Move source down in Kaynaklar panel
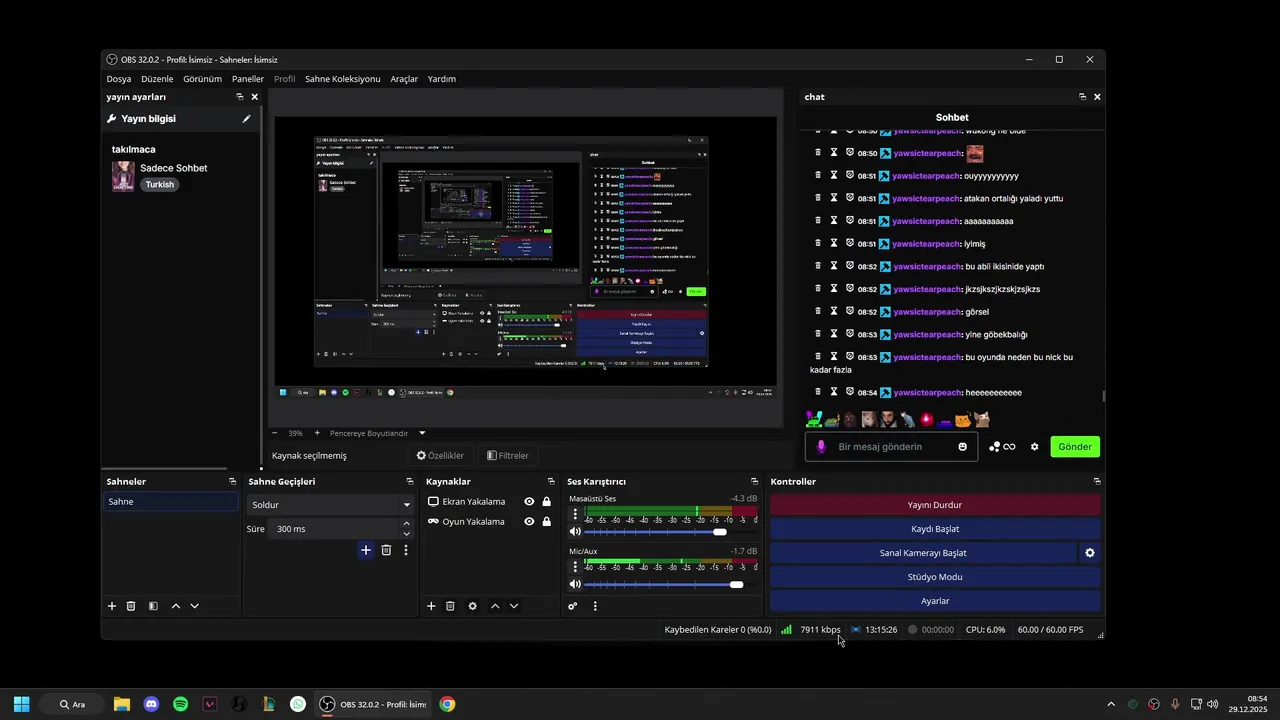Image resolution: width=1280 pixels, height=720 pixels. (514, 606)
